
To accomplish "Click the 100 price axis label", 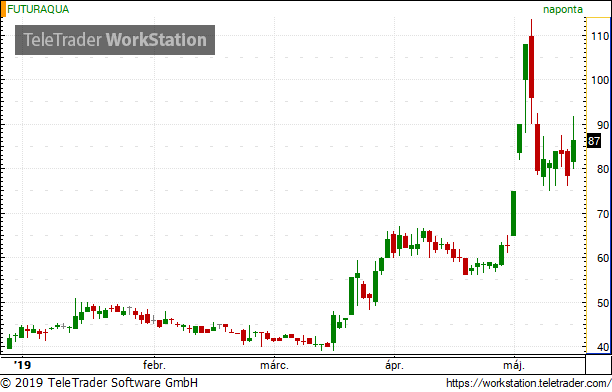I will coord(600,80).
